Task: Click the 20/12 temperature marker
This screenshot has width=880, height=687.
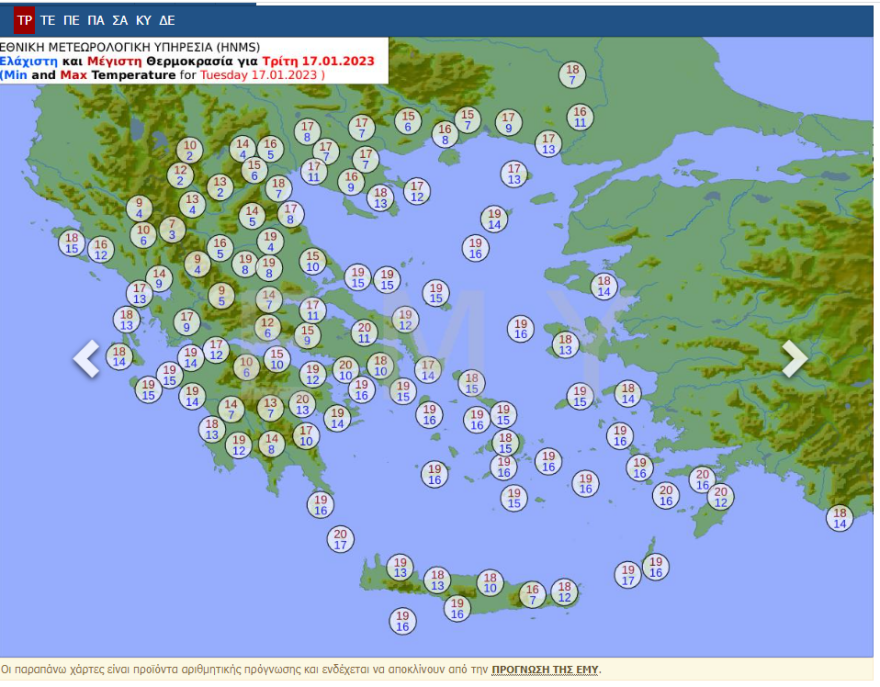Action: [x=719, y=497]
